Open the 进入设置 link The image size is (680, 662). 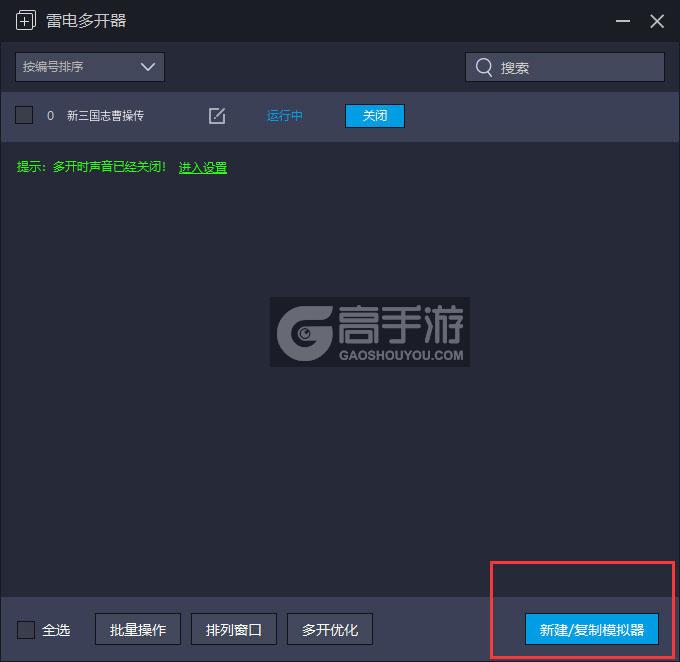[203, 167]
